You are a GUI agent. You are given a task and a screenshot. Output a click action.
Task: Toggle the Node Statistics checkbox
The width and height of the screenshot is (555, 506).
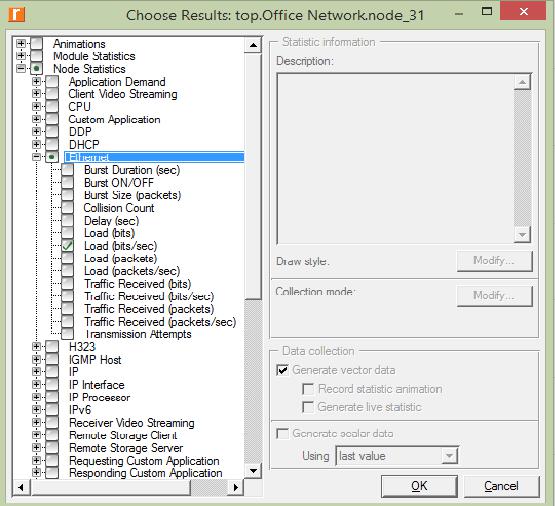(x=36, y=68)
